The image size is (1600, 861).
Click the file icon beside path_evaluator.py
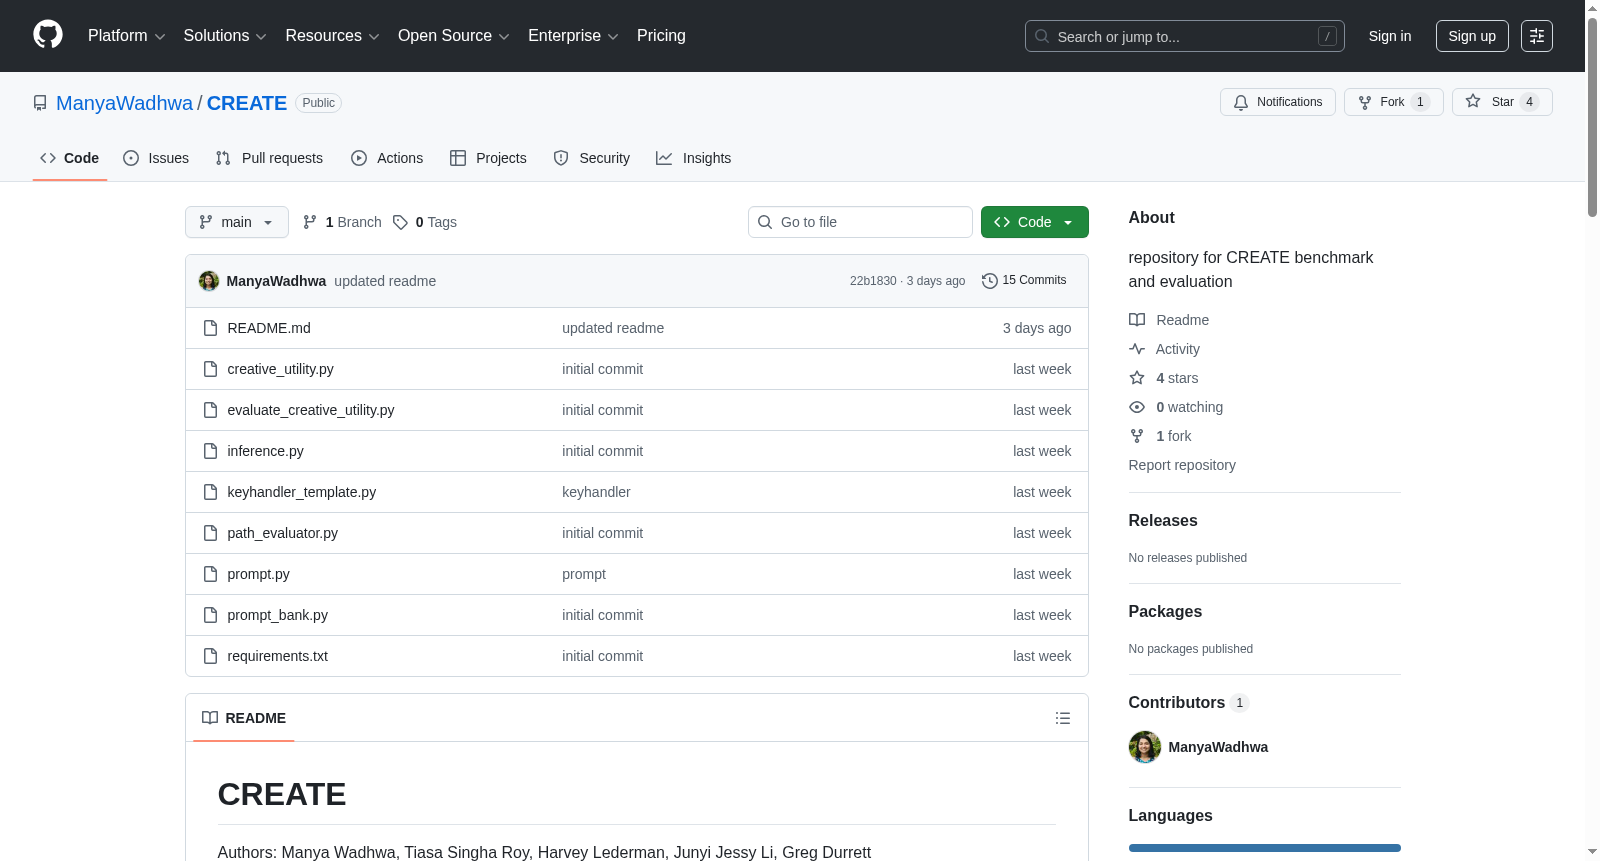pos(210,533)
